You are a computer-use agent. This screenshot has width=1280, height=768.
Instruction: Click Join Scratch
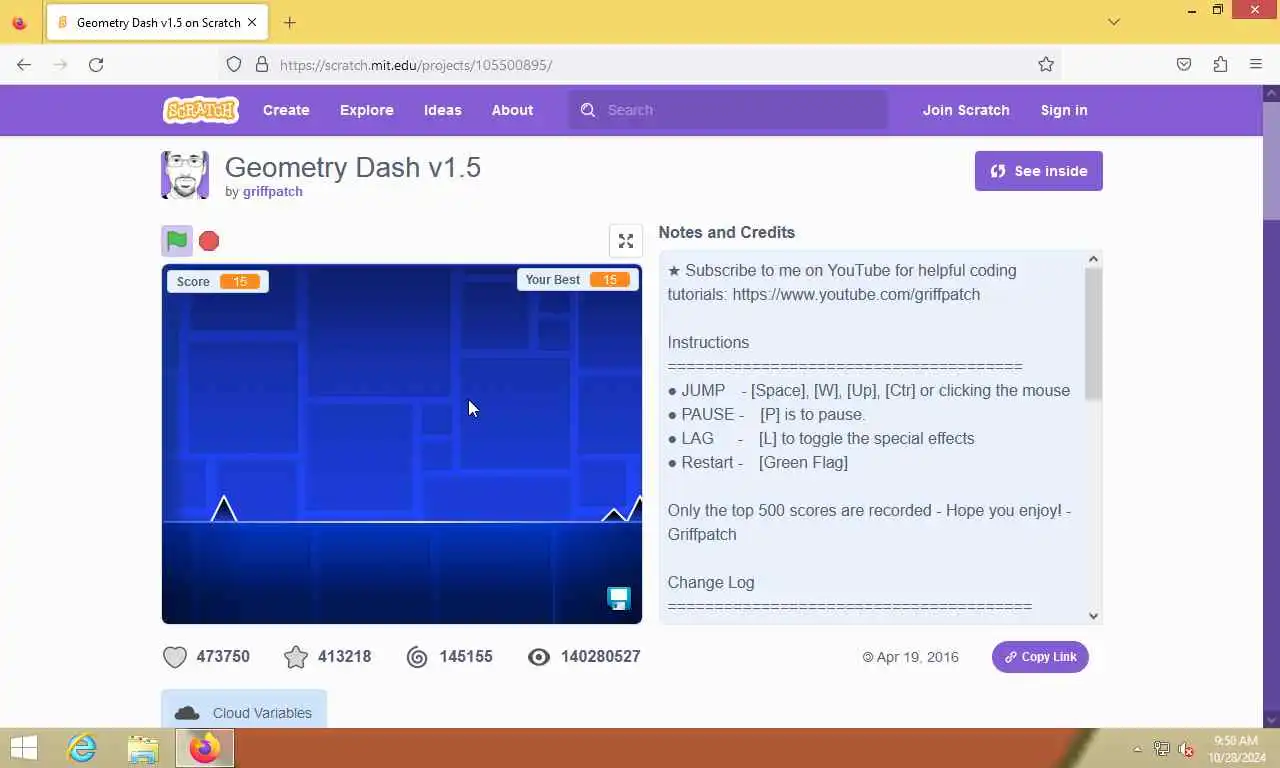pos(966,110)
